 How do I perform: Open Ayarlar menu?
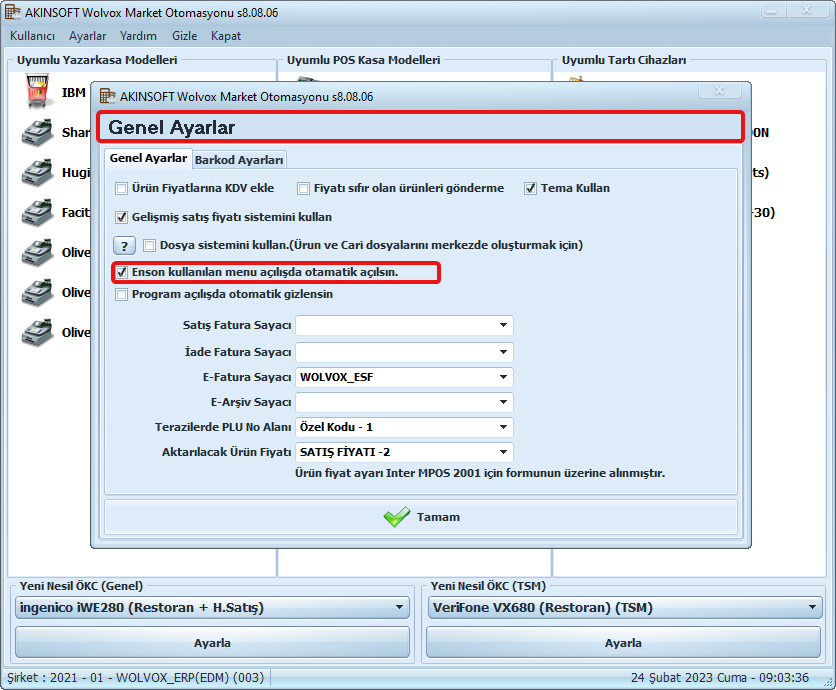tap(87, 36)
